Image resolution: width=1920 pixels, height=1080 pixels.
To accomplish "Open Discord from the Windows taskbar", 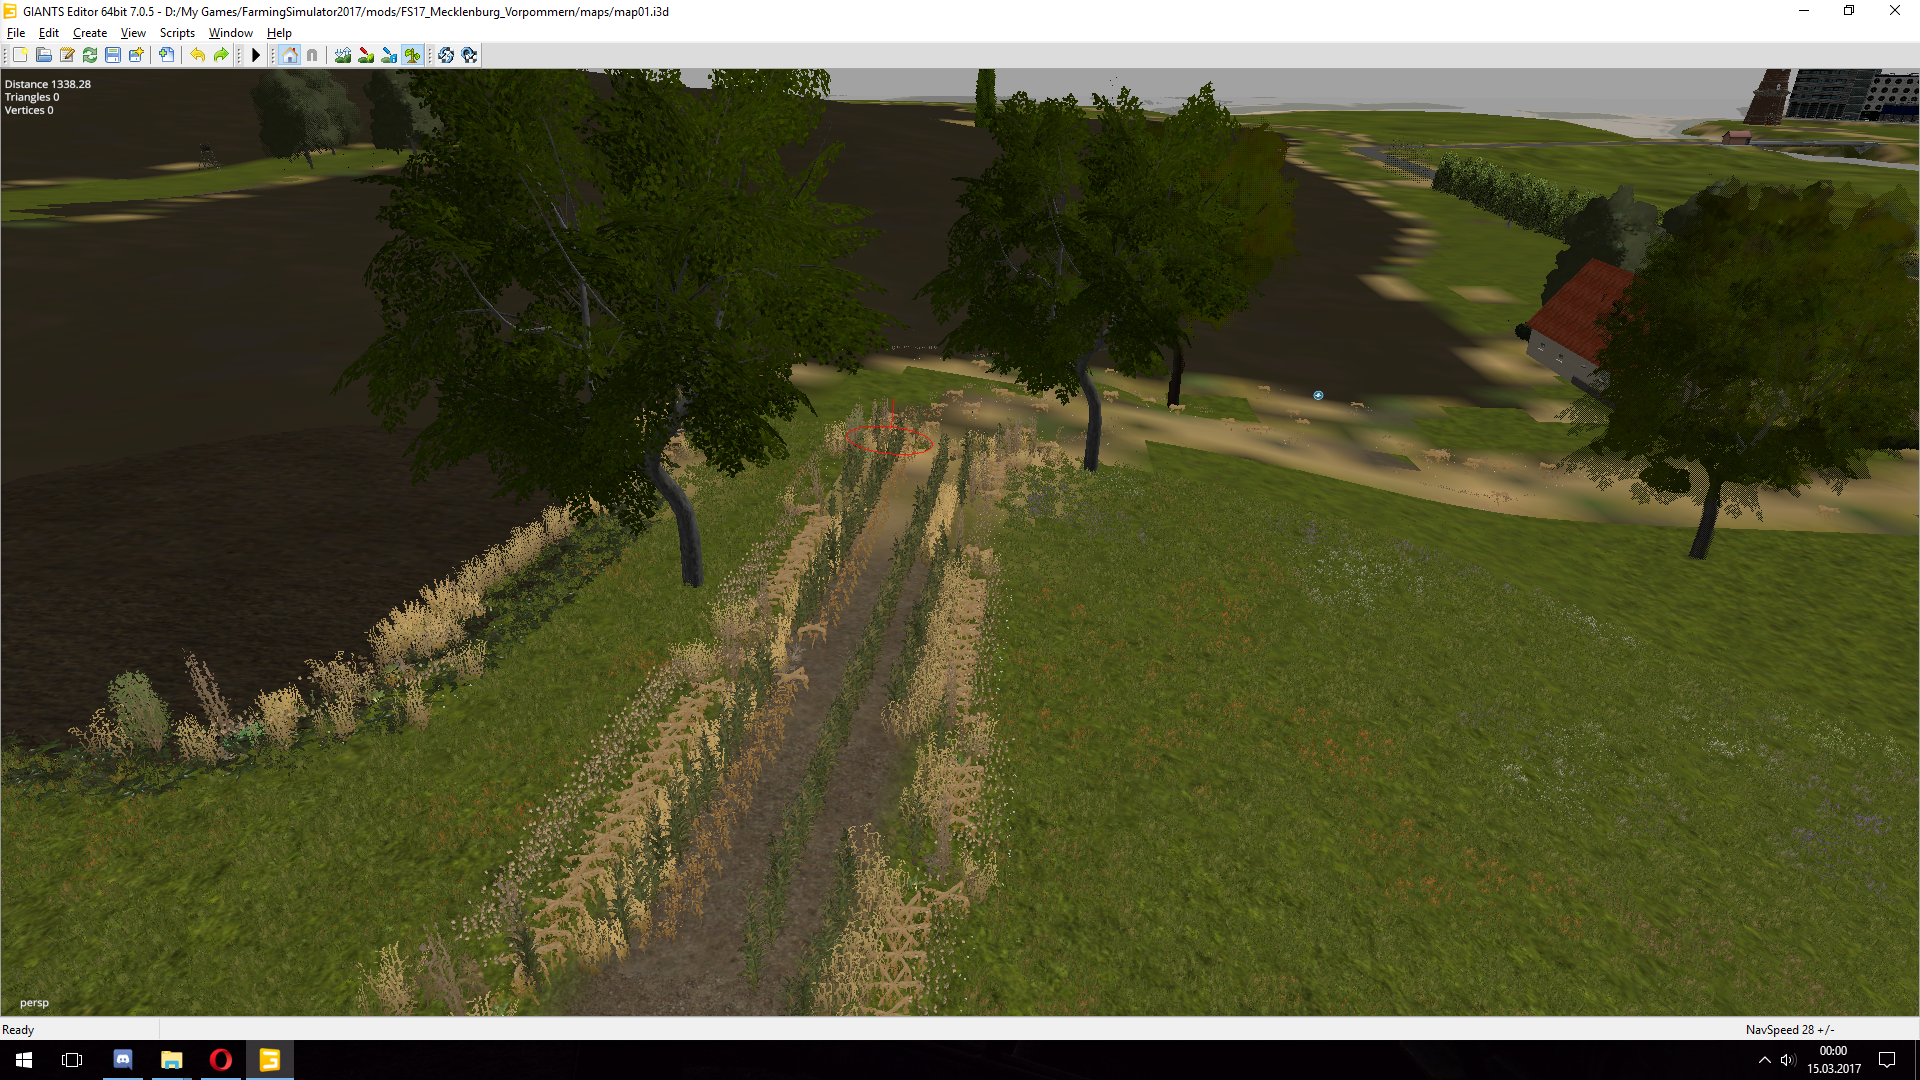I will [x=123, y=1059].
